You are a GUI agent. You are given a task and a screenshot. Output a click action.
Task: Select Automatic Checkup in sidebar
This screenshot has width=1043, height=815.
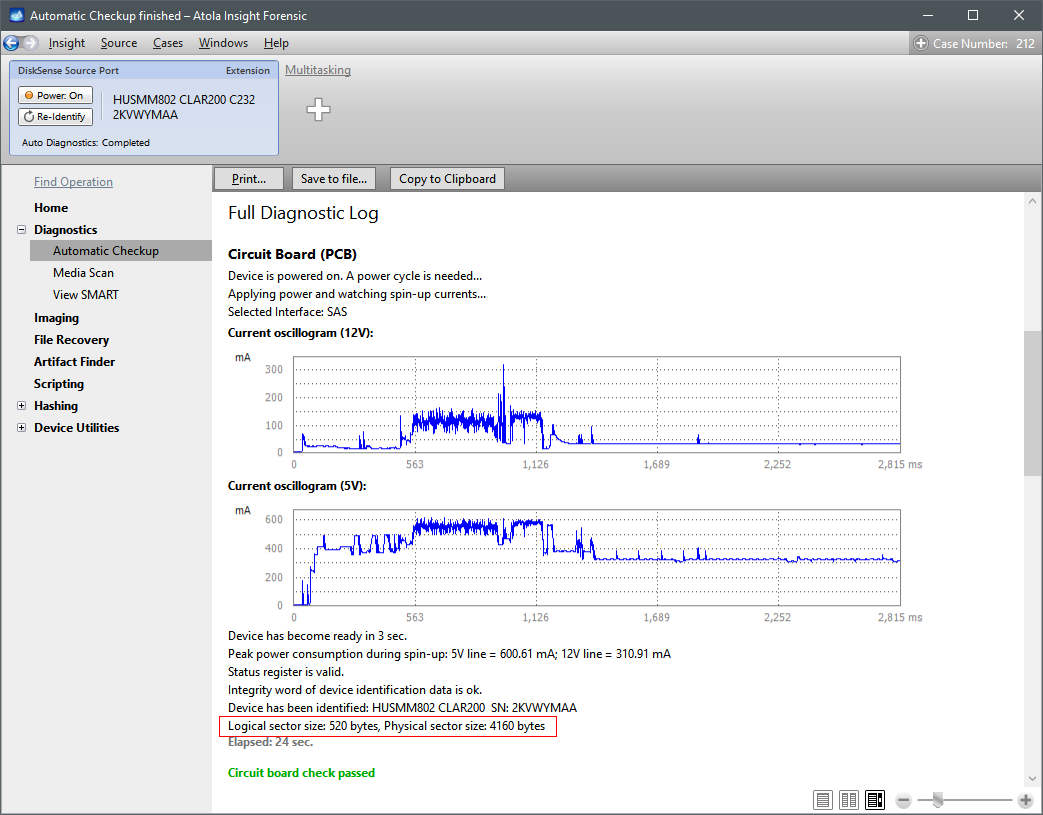pos(120,251)
